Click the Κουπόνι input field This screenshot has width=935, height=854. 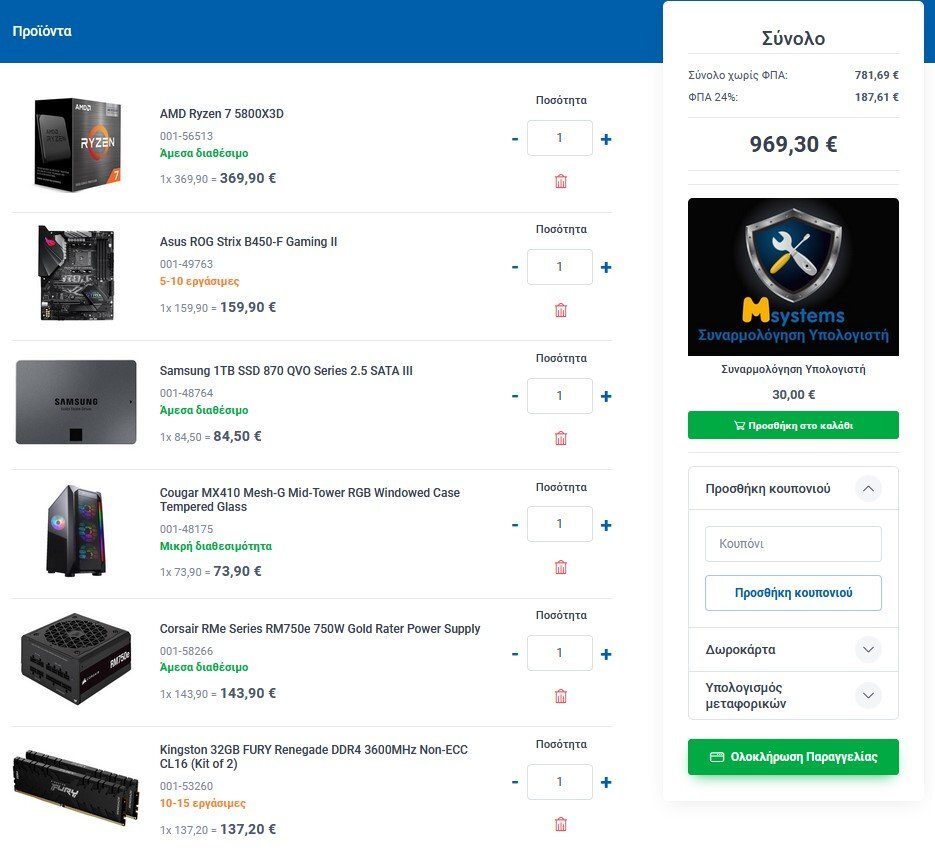click(793, 544)
